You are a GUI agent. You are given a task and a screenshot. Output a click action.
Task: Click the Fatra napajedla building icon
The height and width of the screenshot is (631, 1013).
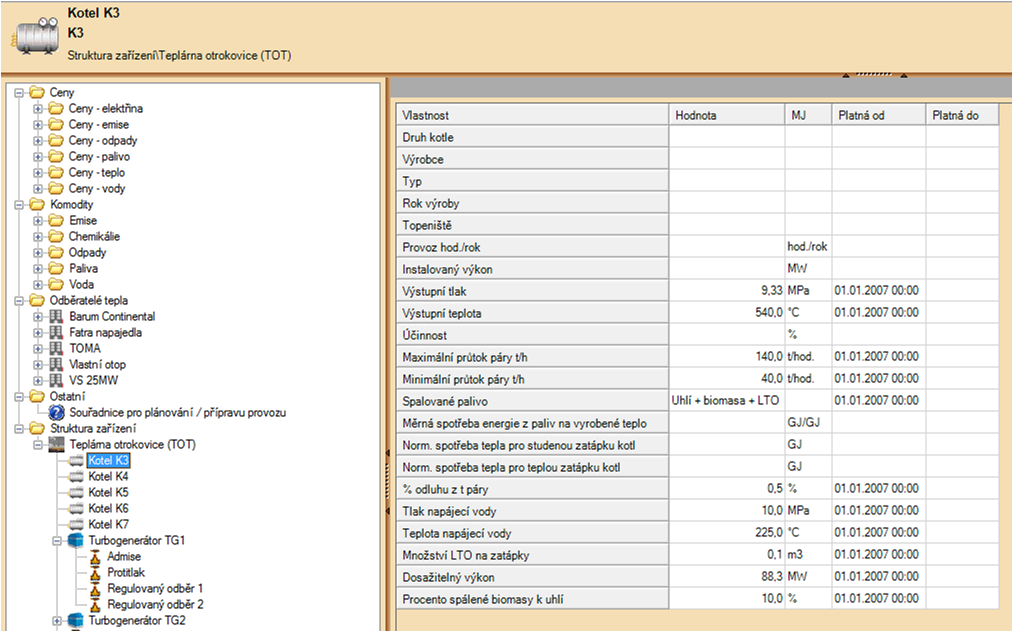point(56,333)
